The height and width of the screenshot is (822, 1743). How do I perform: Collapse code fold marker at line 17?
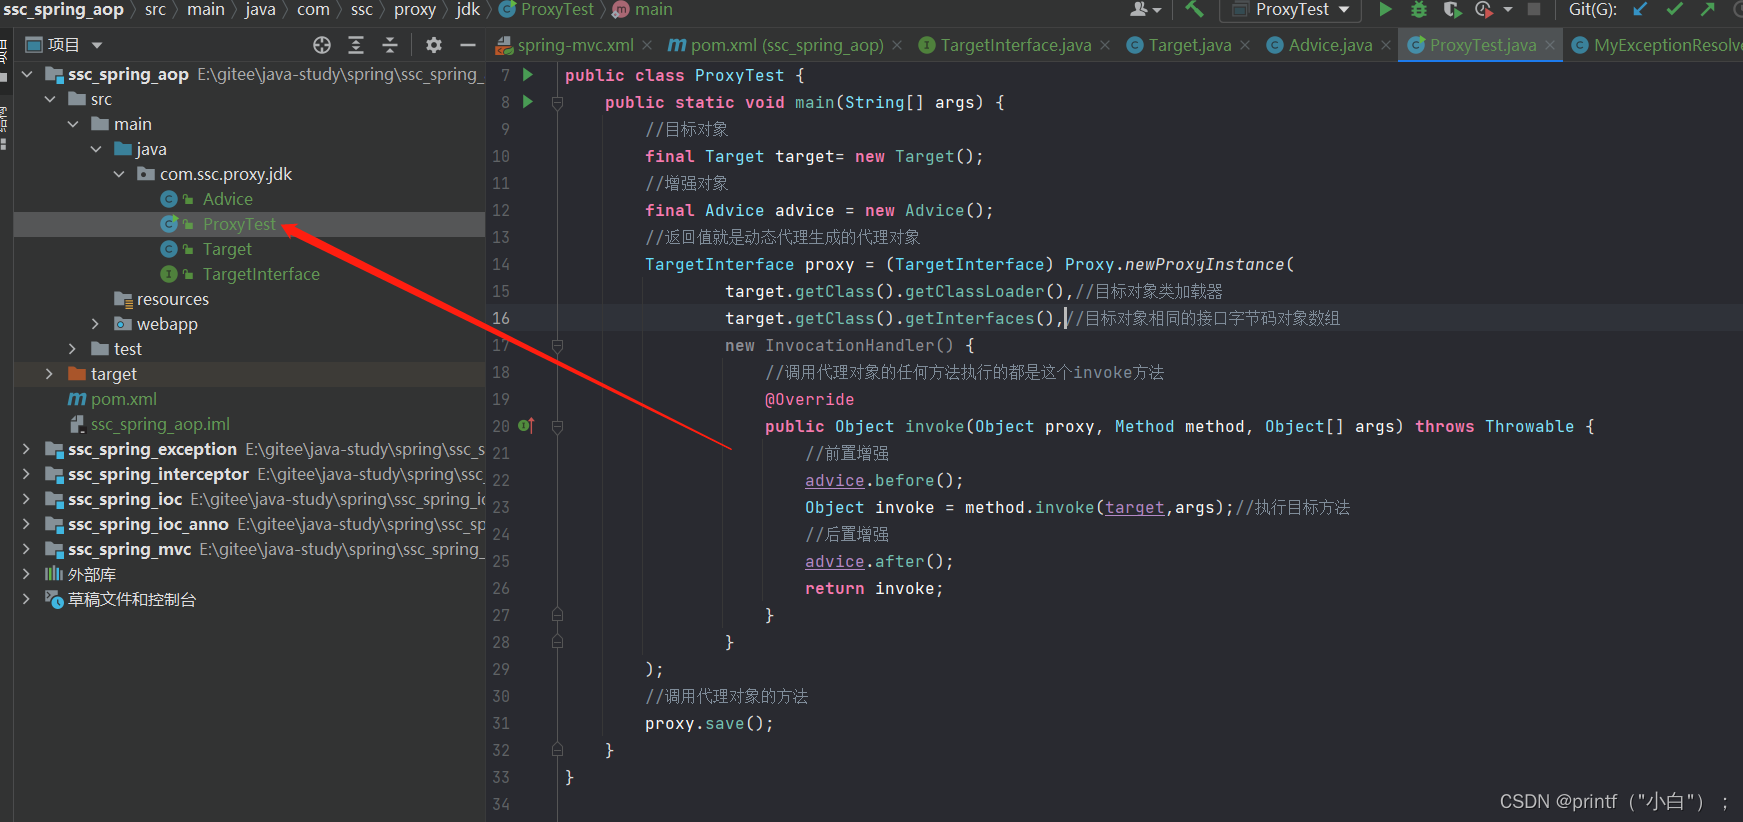558,345
